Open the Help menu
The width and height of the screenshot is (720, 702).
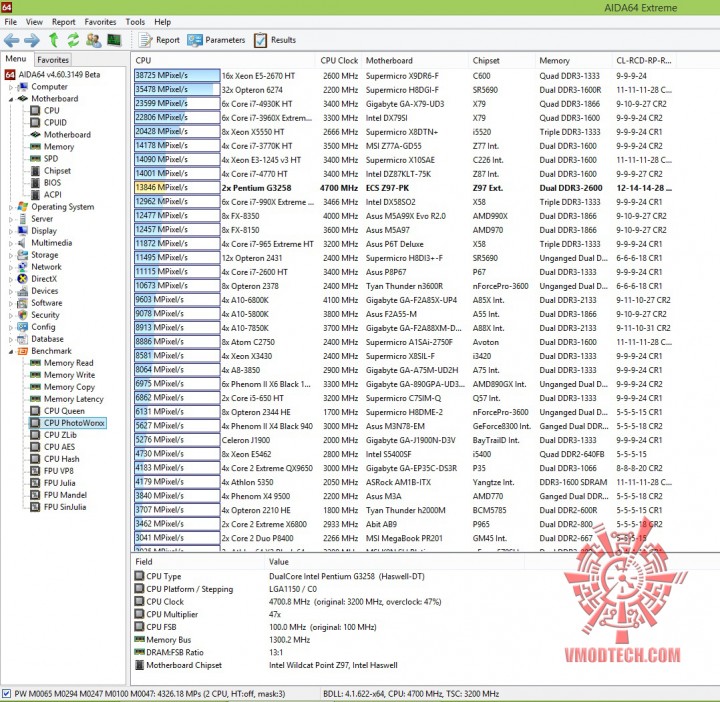click(x=163, y=22)
